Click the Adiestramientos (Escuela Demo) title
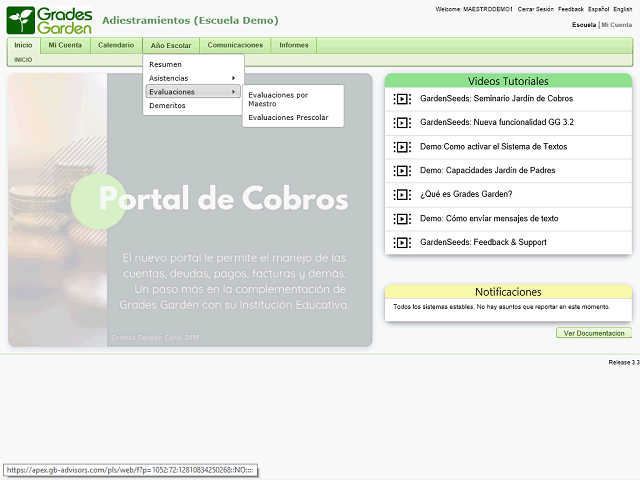Viewport: 640px width, 480px height. [x=190, y=20]
